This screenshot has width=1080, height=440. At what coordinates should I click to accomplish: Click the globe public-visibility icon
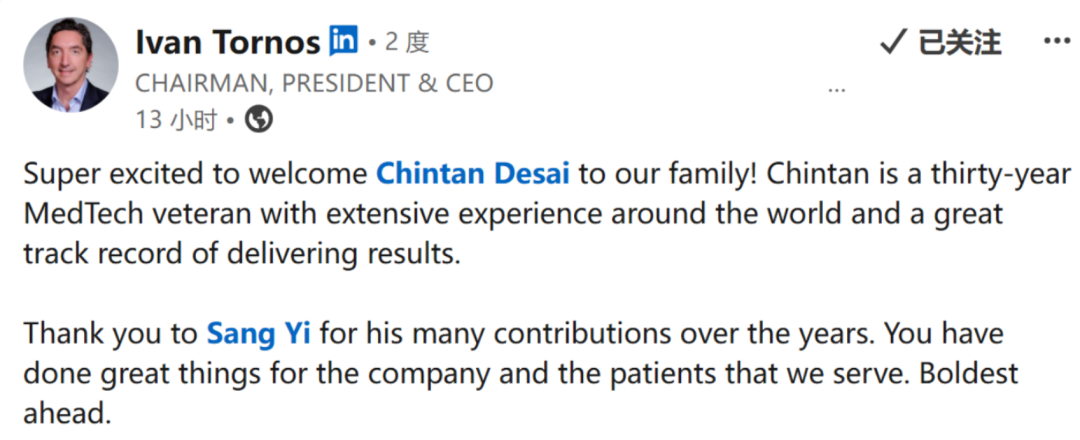pyautogui.click(x=259, y=120)
